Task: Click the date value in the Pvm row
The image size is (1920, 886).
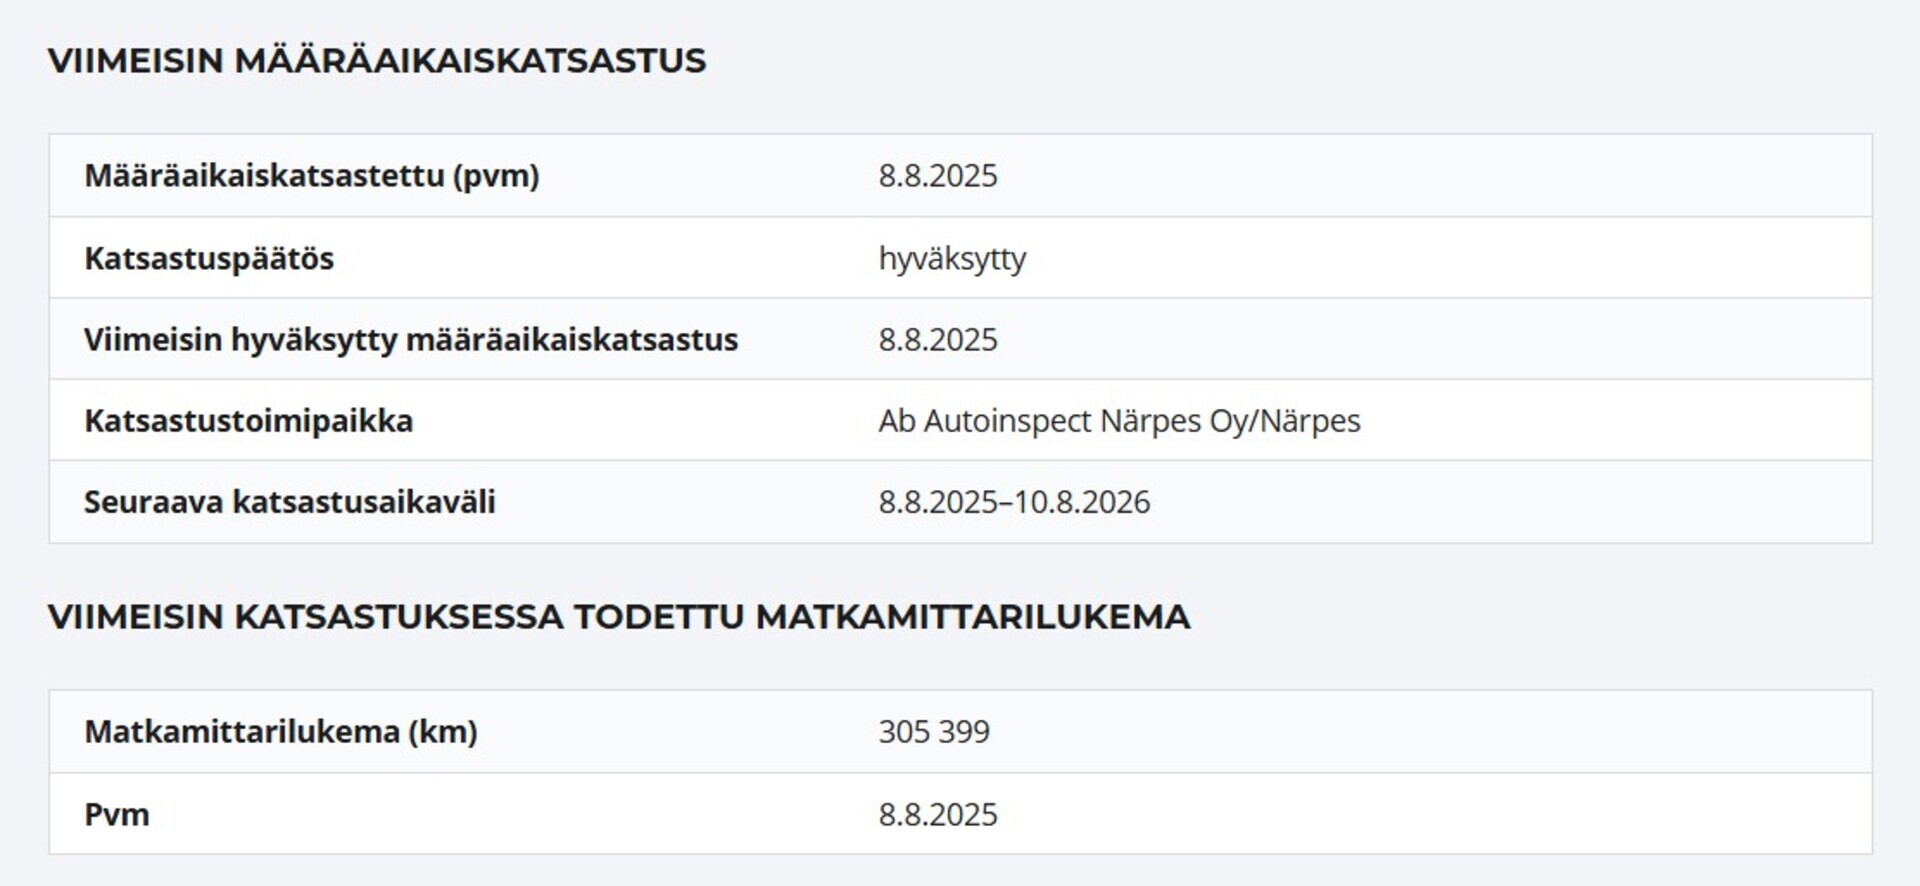Action: coord(937,815)
